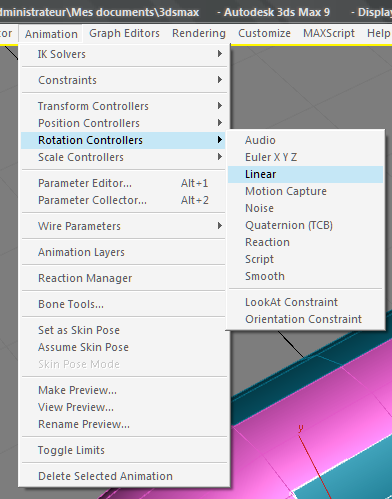Open the Customize menu
This screenshot has width=392, height=499.
click(x=264, y=34)
